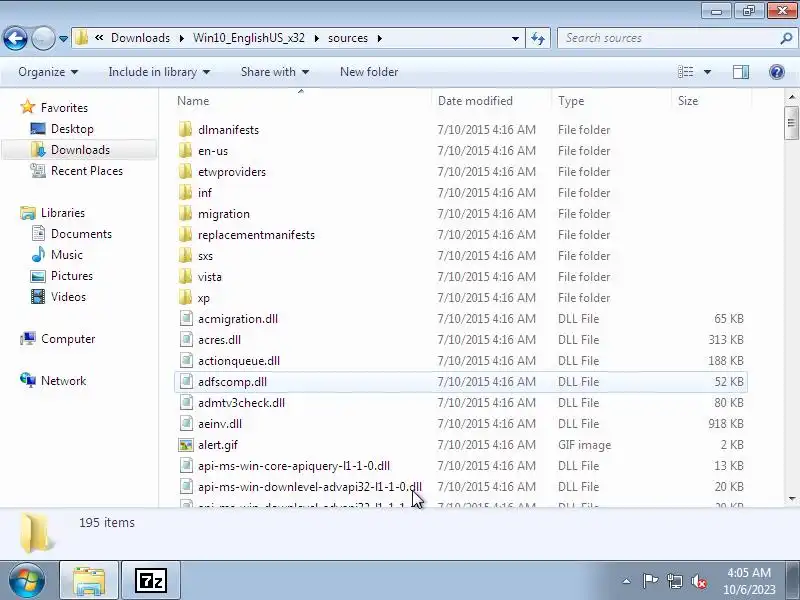Click the Forward navigation arrow
800x600 pixels.
[x=43, y=38]
